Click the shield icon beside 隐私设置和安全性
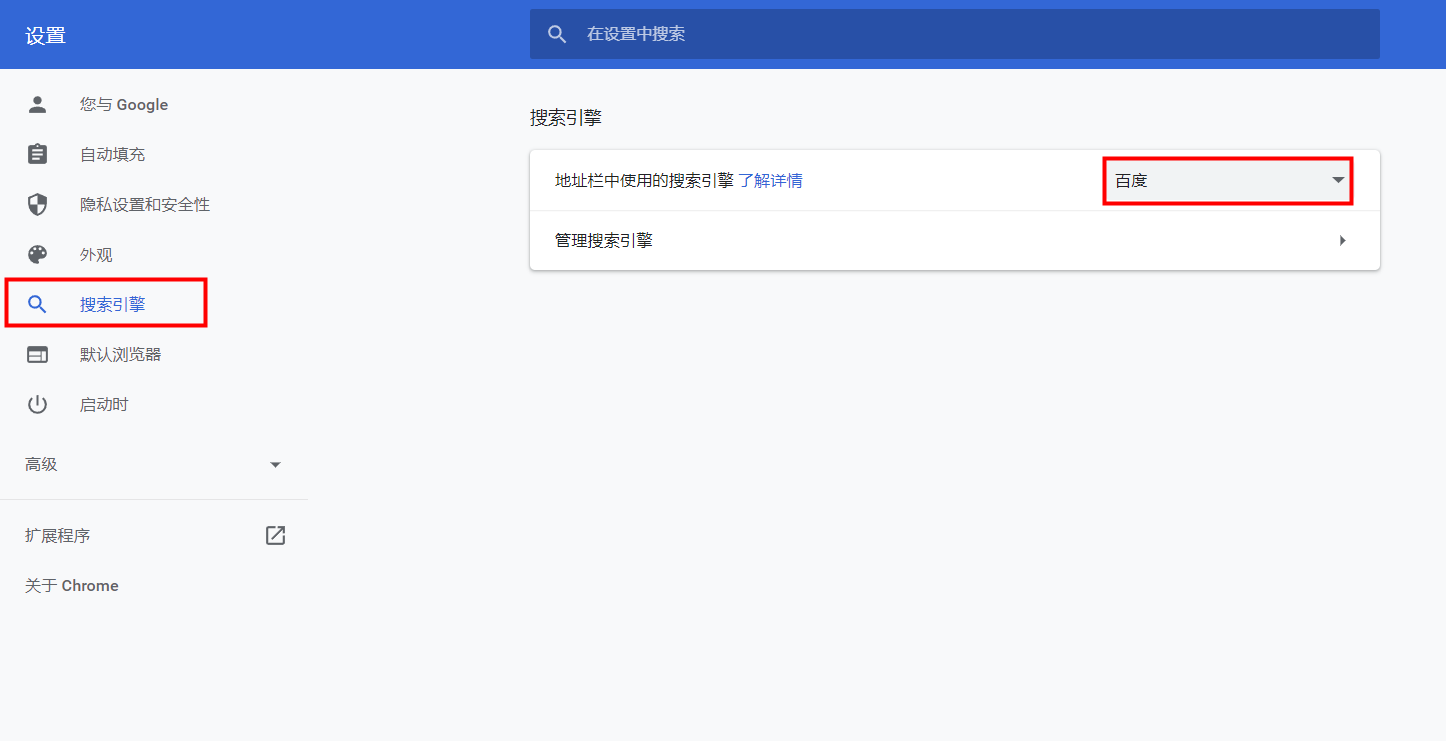Viewport: 1446px width, 741px height. point(37,204)
